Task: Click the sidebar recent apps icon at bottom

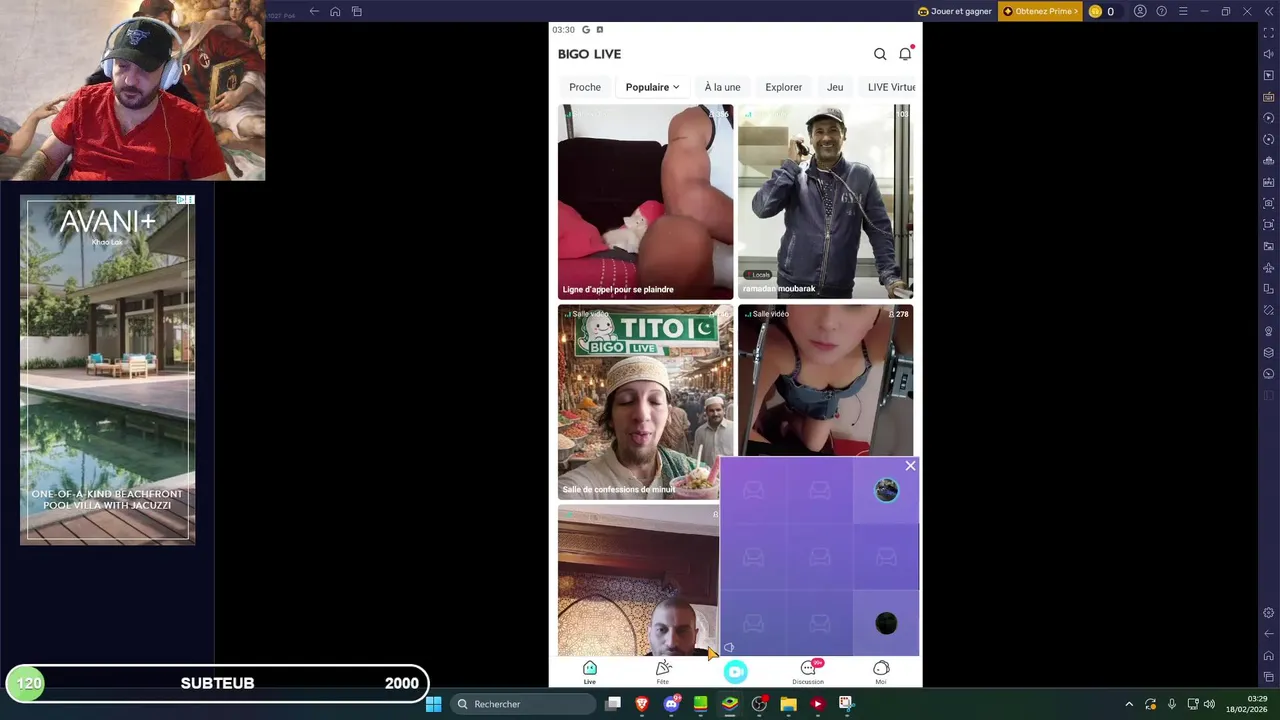Action: [x=1269, y=677]
